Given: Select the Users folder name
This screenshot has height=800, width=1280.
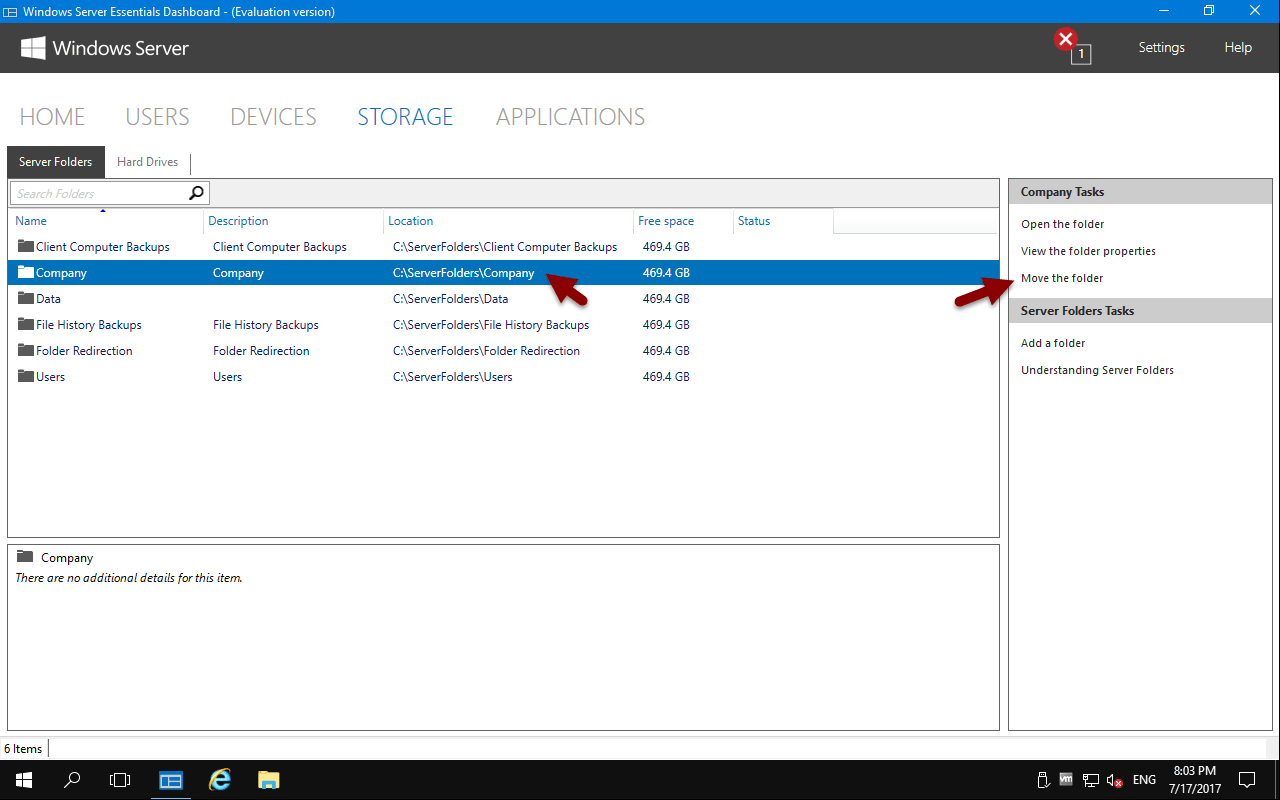Looking at the screenshot, I should (x=50, y=377).
